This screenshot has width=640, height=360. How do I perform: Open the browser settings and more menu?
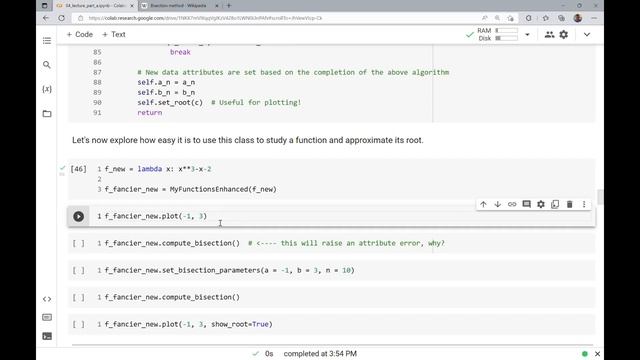[594, 18]
